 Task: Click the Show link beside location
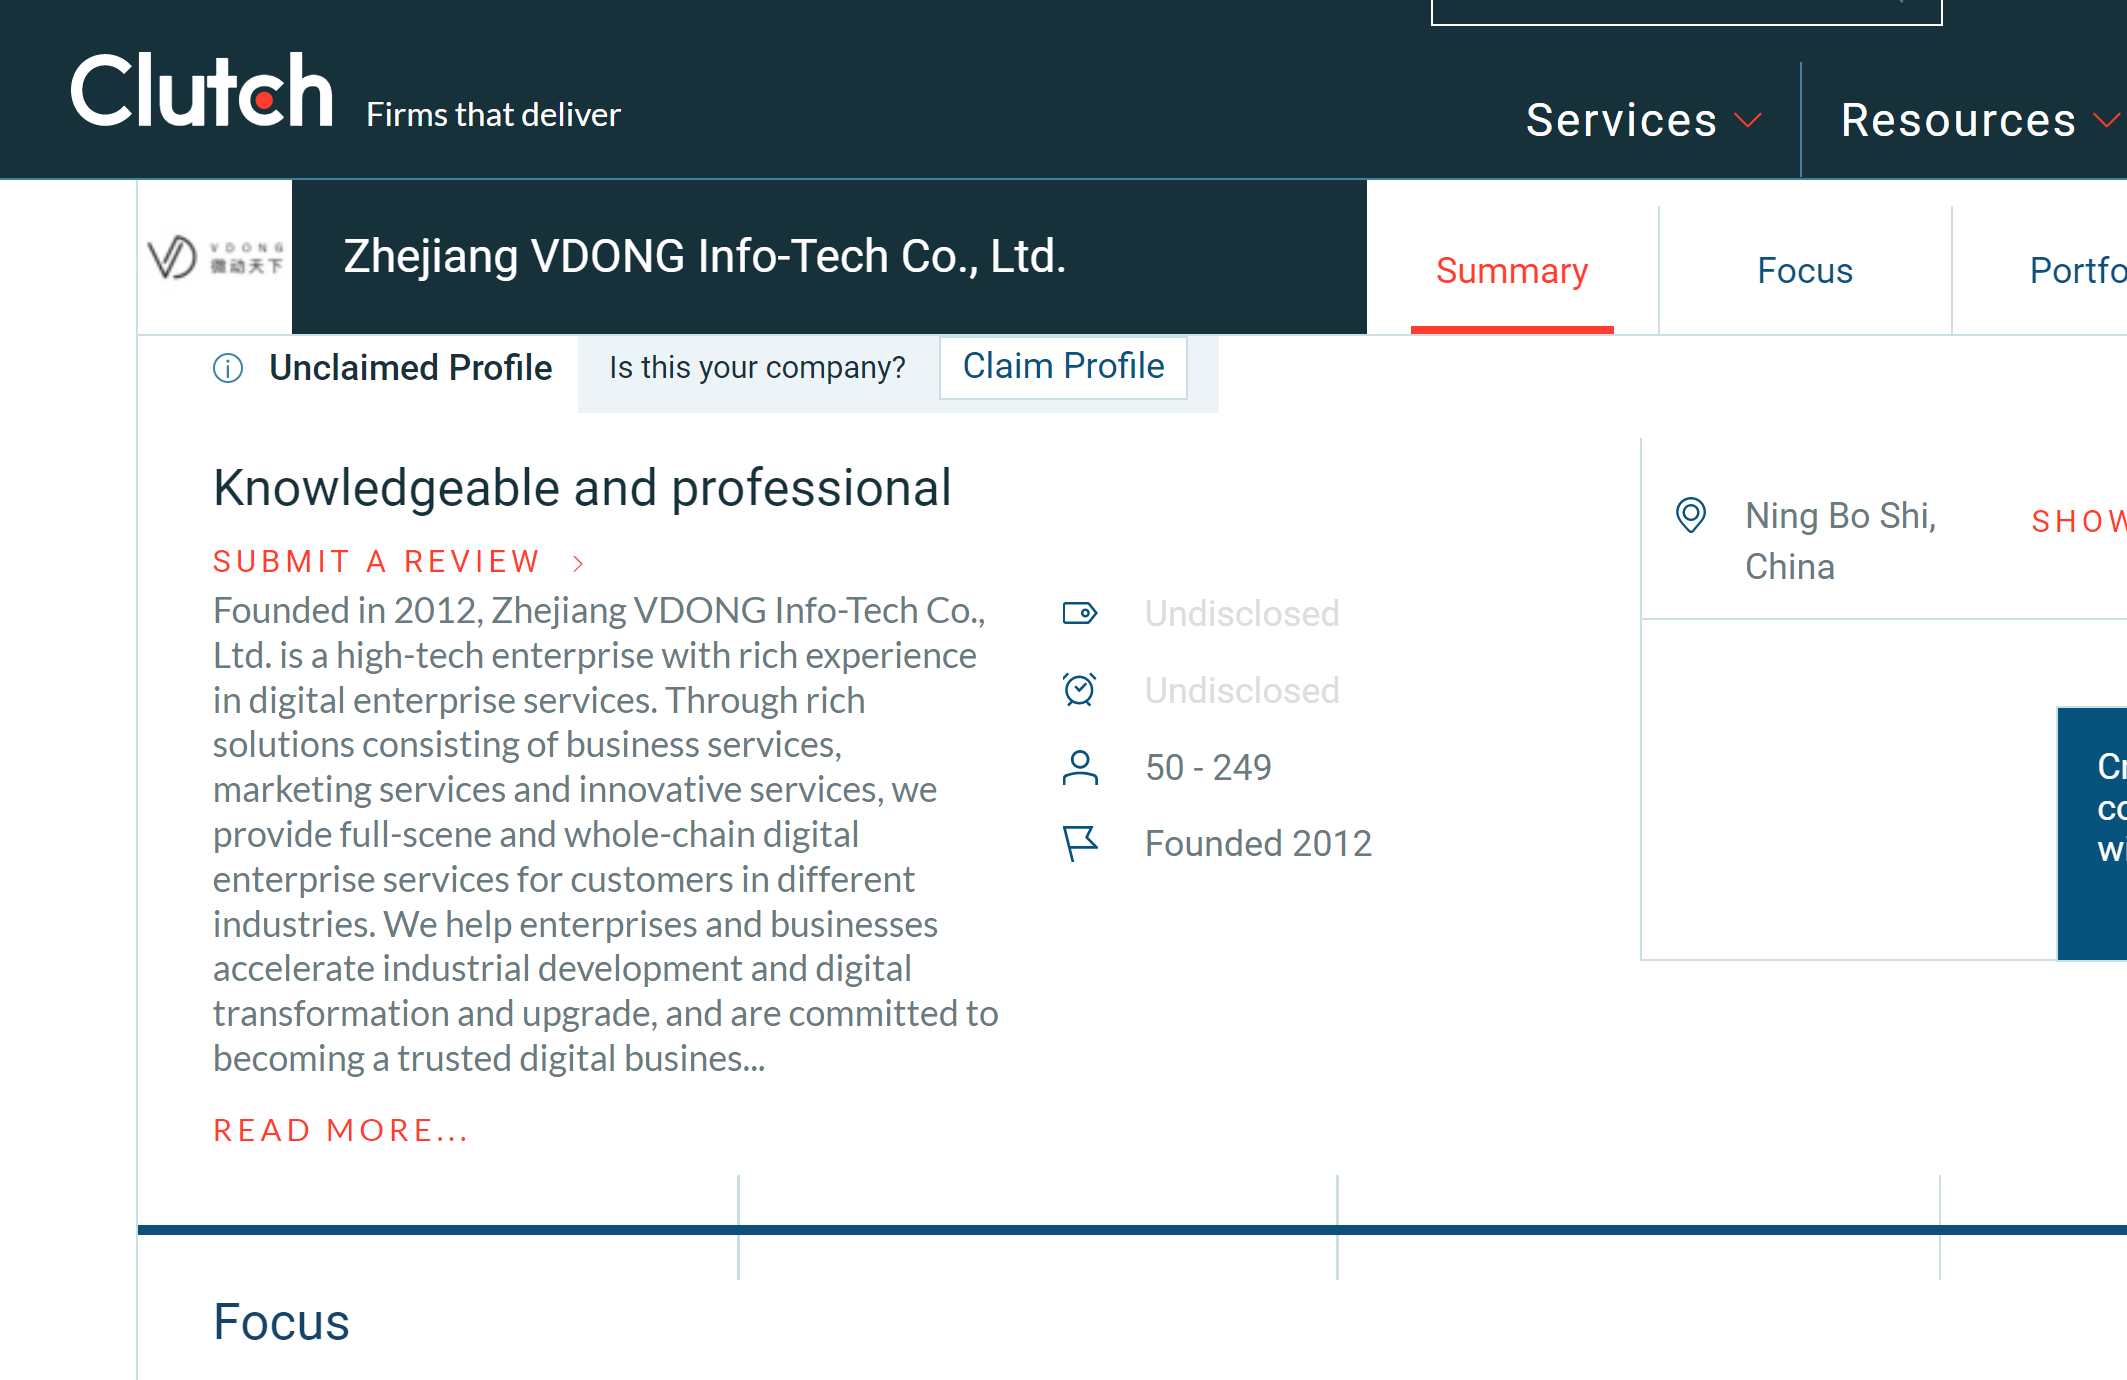2076,521
